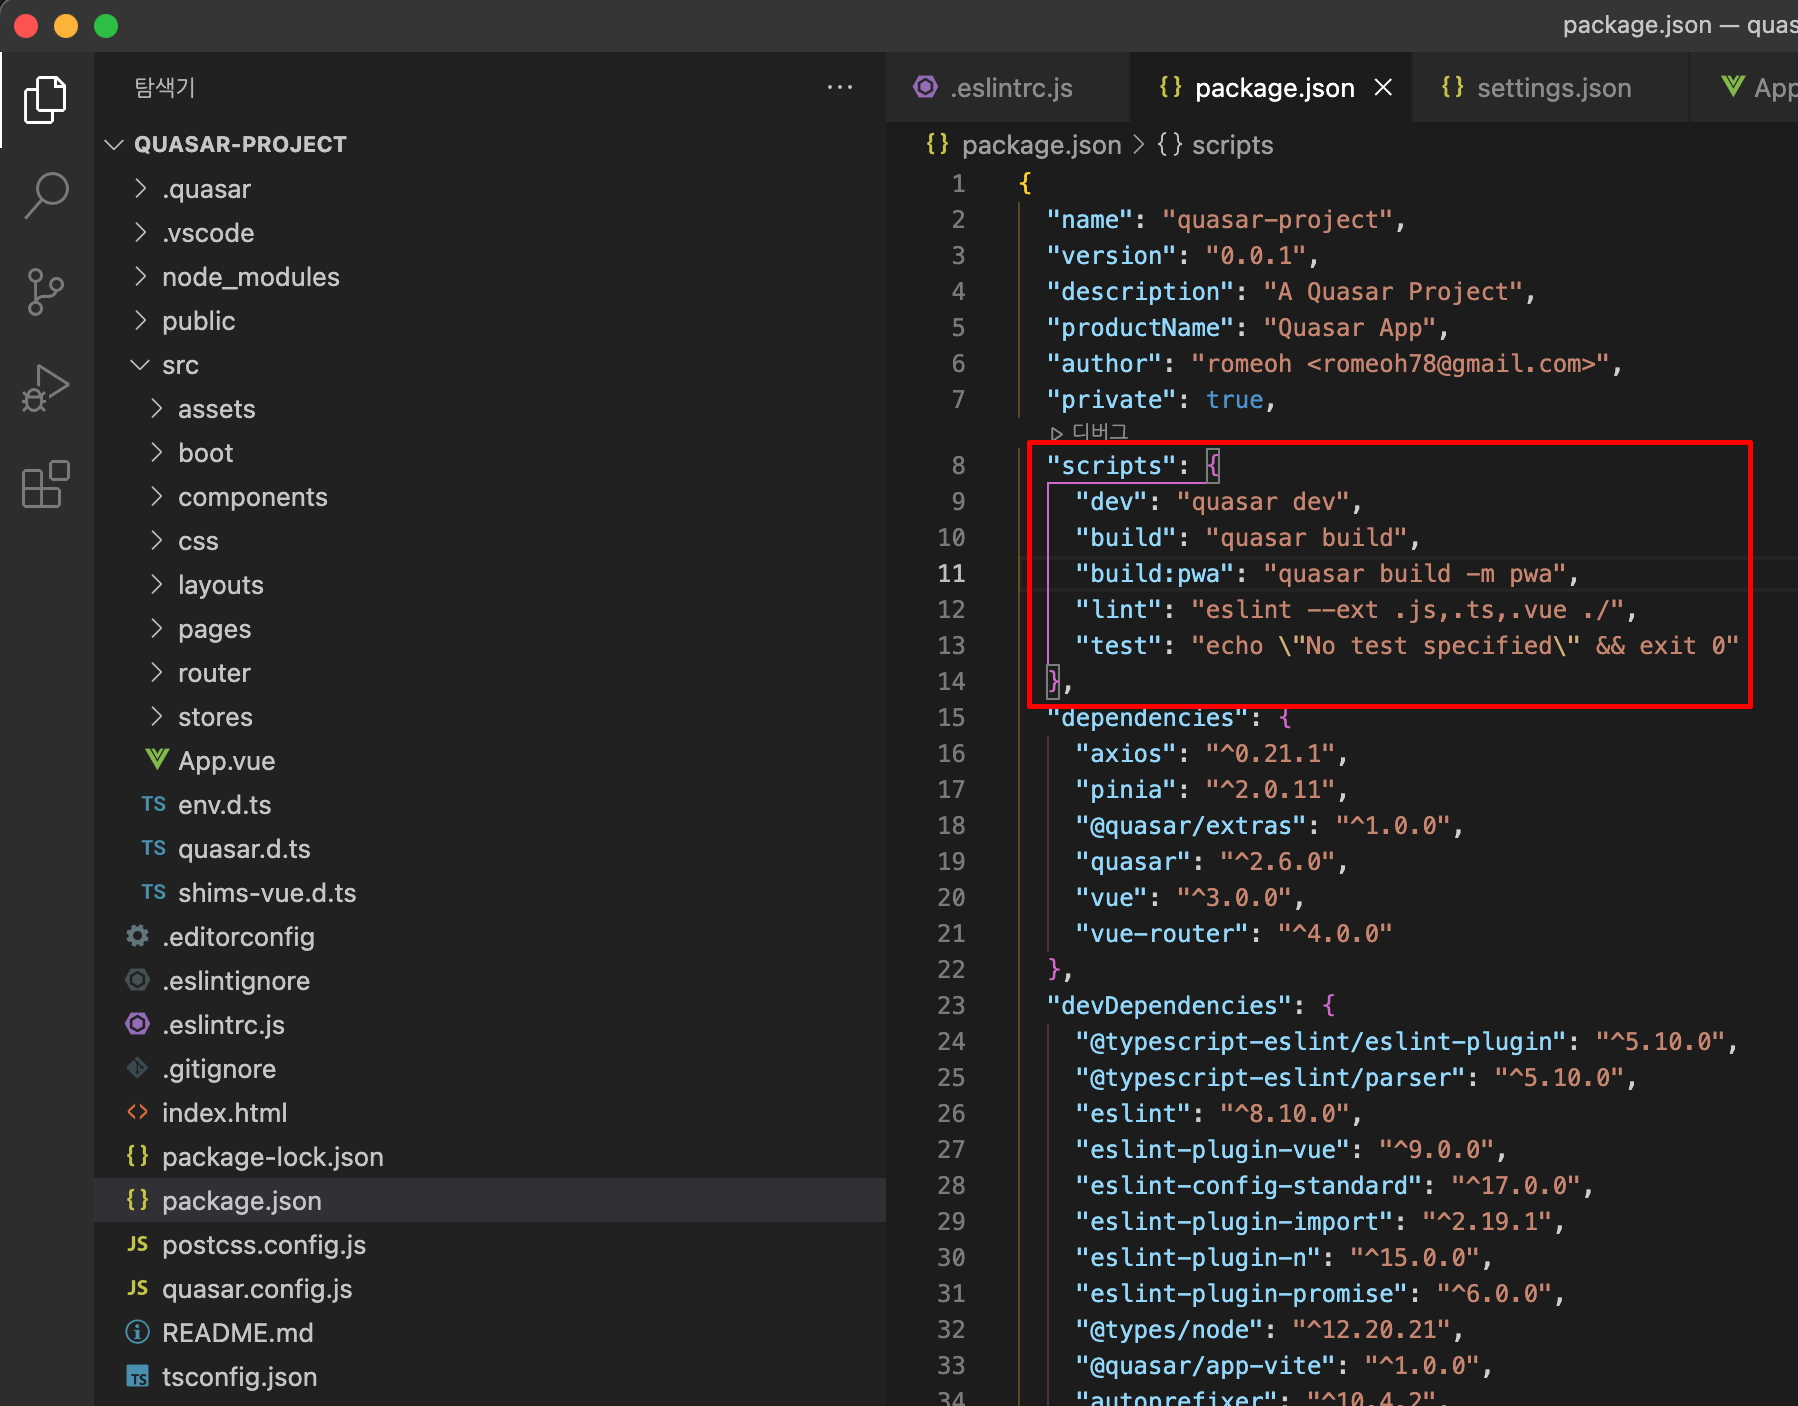Click the scripts breadcrumb segment
Image resolution: width=1798 pixels, height=1406 pixels.
point(1232,145)
